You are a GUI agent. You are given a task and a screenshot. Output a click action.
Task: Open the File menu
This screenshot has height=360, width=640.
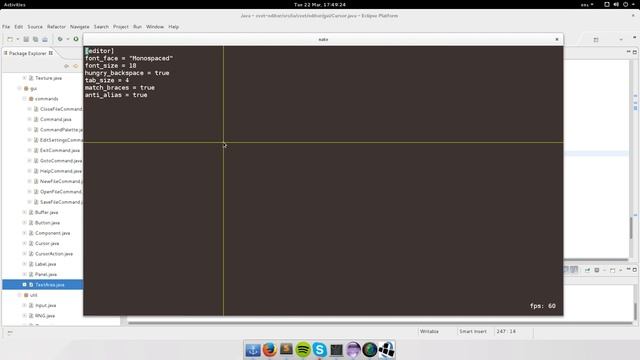pos(6,27)
